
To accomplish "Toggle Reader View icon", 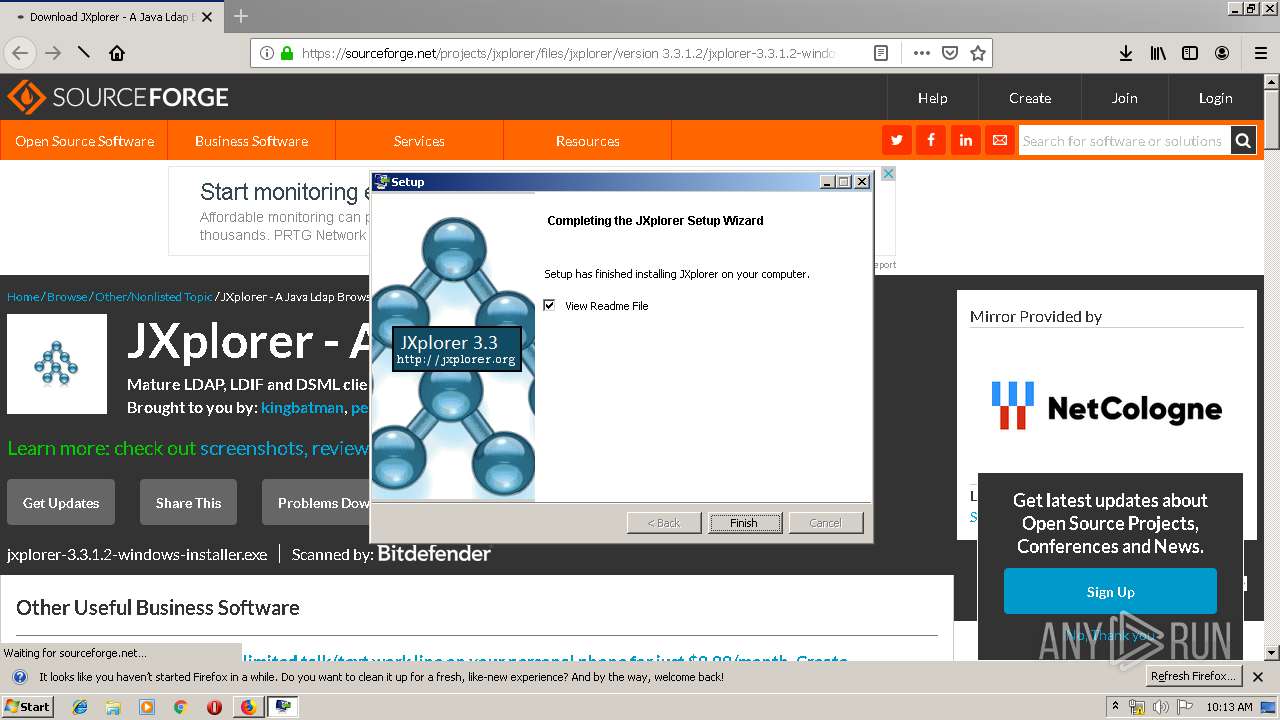I will pos(881,53).
